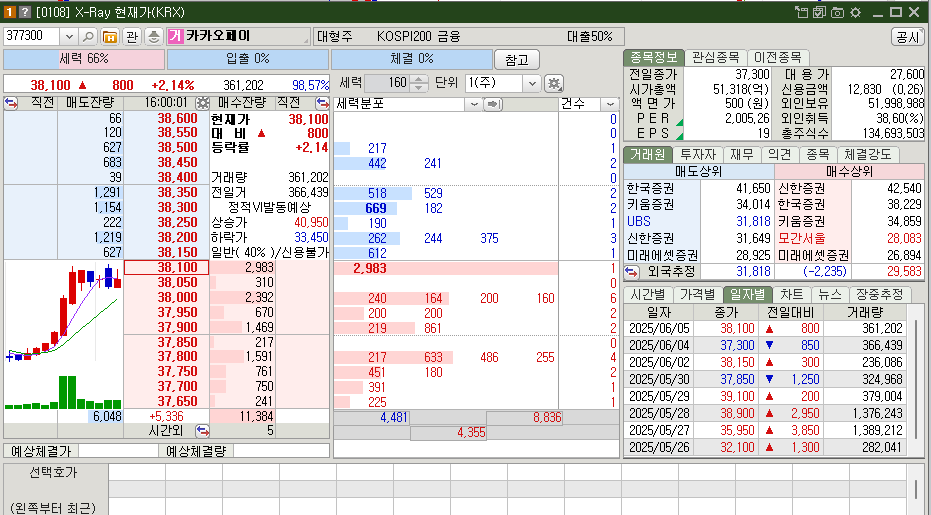Click the stock code input field 377300
The width and height of the screenshot is (931, 515).
click(x=31, y=36)
